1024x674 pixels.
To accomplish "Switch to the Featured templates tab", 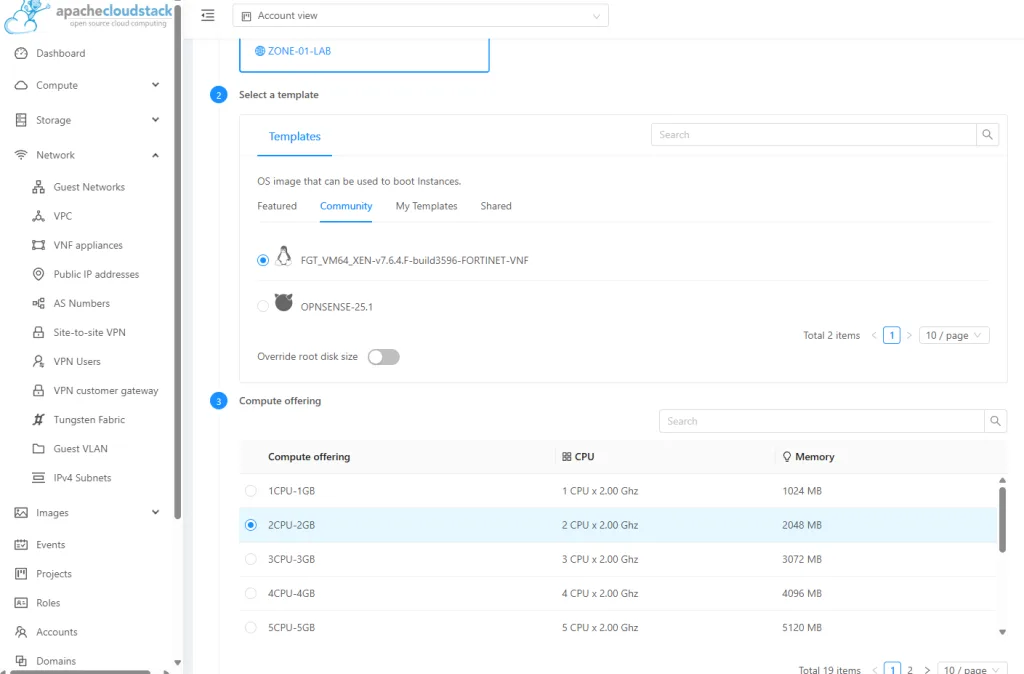I will click(277, 206).
